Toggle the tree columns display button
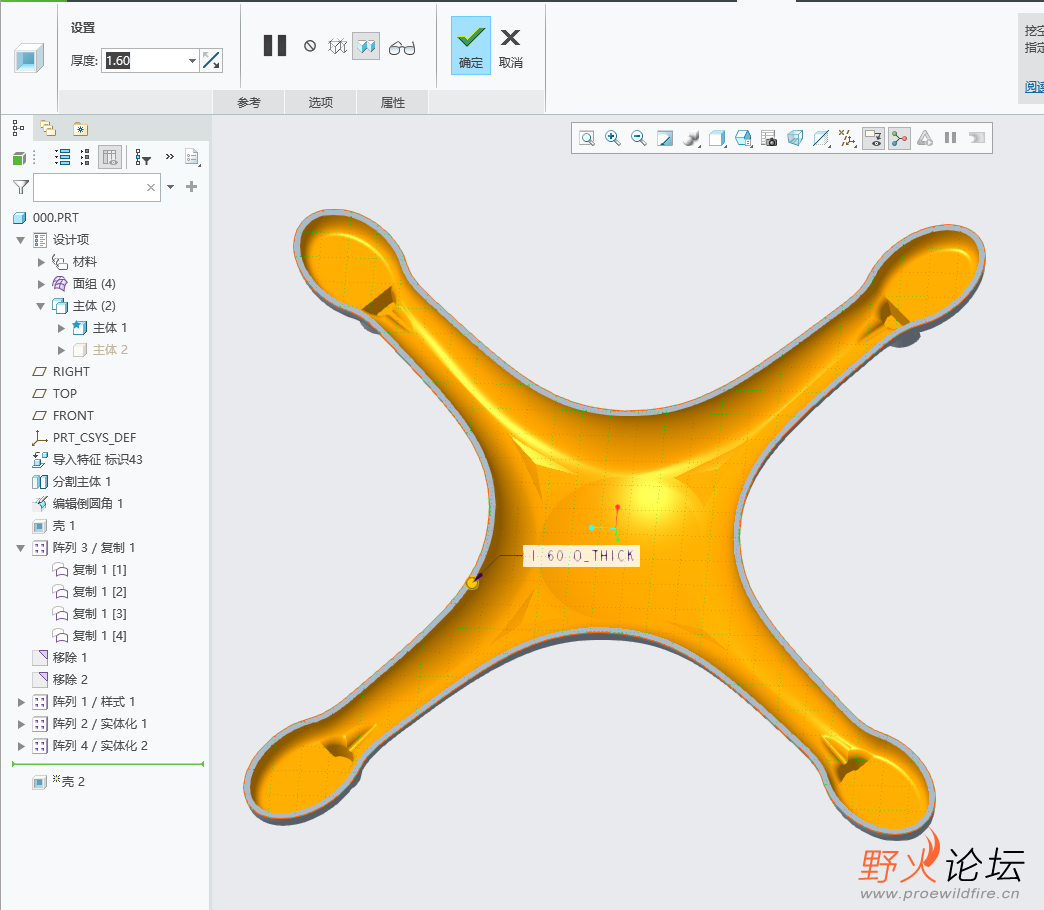1044x910 pixels. [x=110, y=157]
